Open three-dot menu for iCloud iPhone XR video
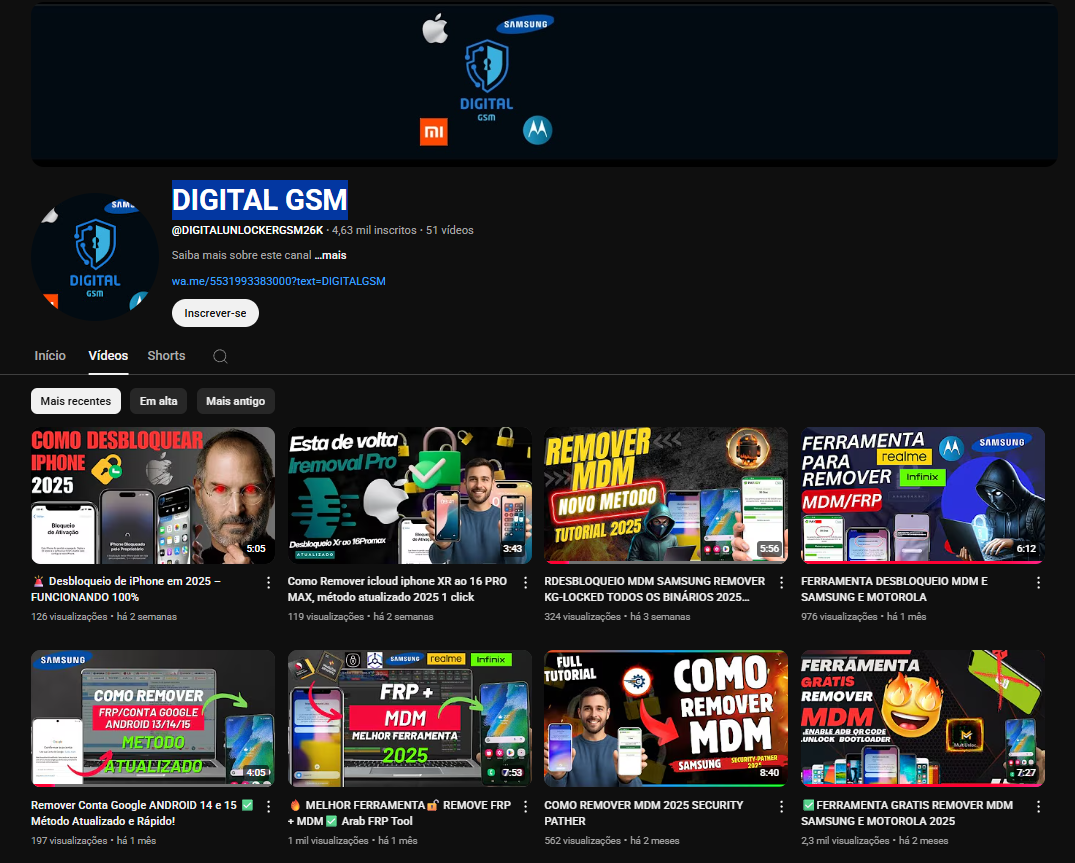This screenshot has width=1075, height=863. point(525,582)
